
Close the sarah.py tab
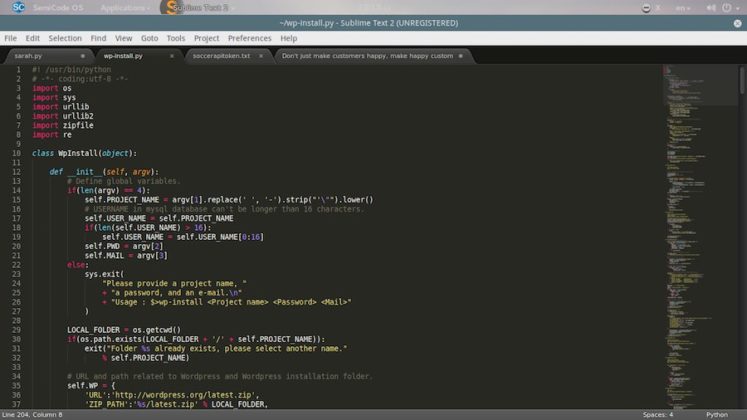[x=82, y=56]
